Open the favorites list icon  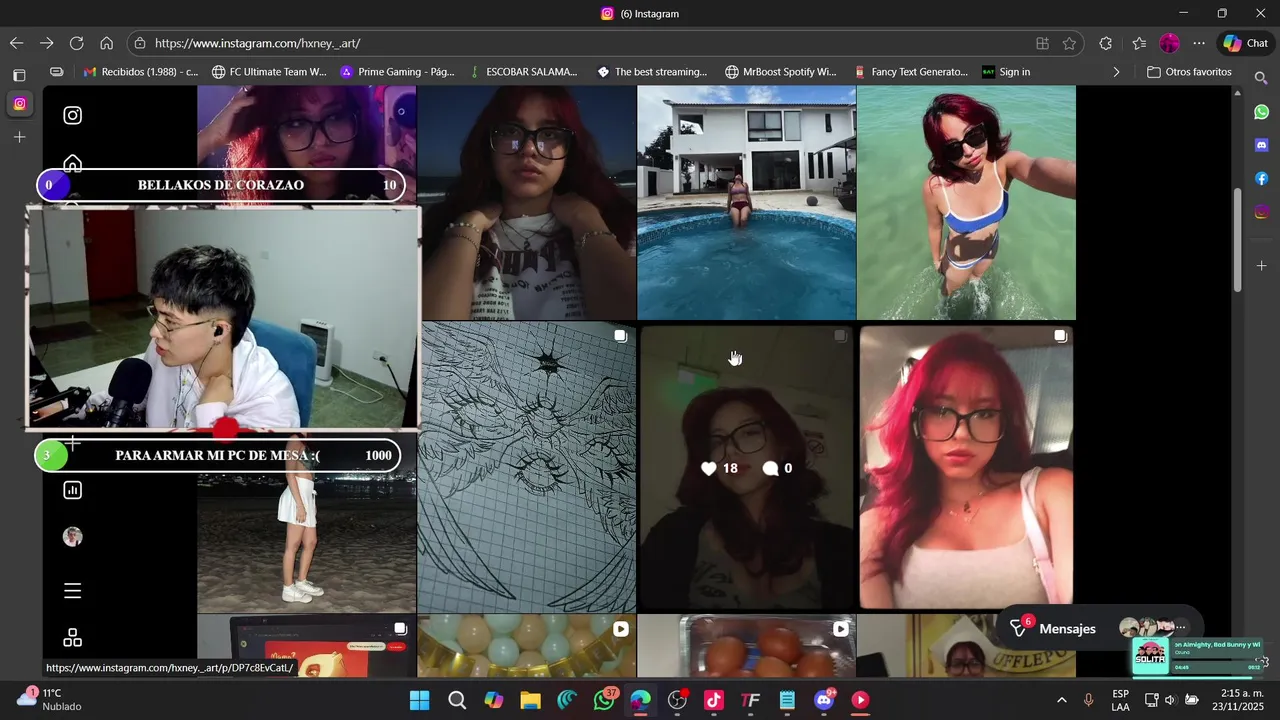pos(1139,43)
